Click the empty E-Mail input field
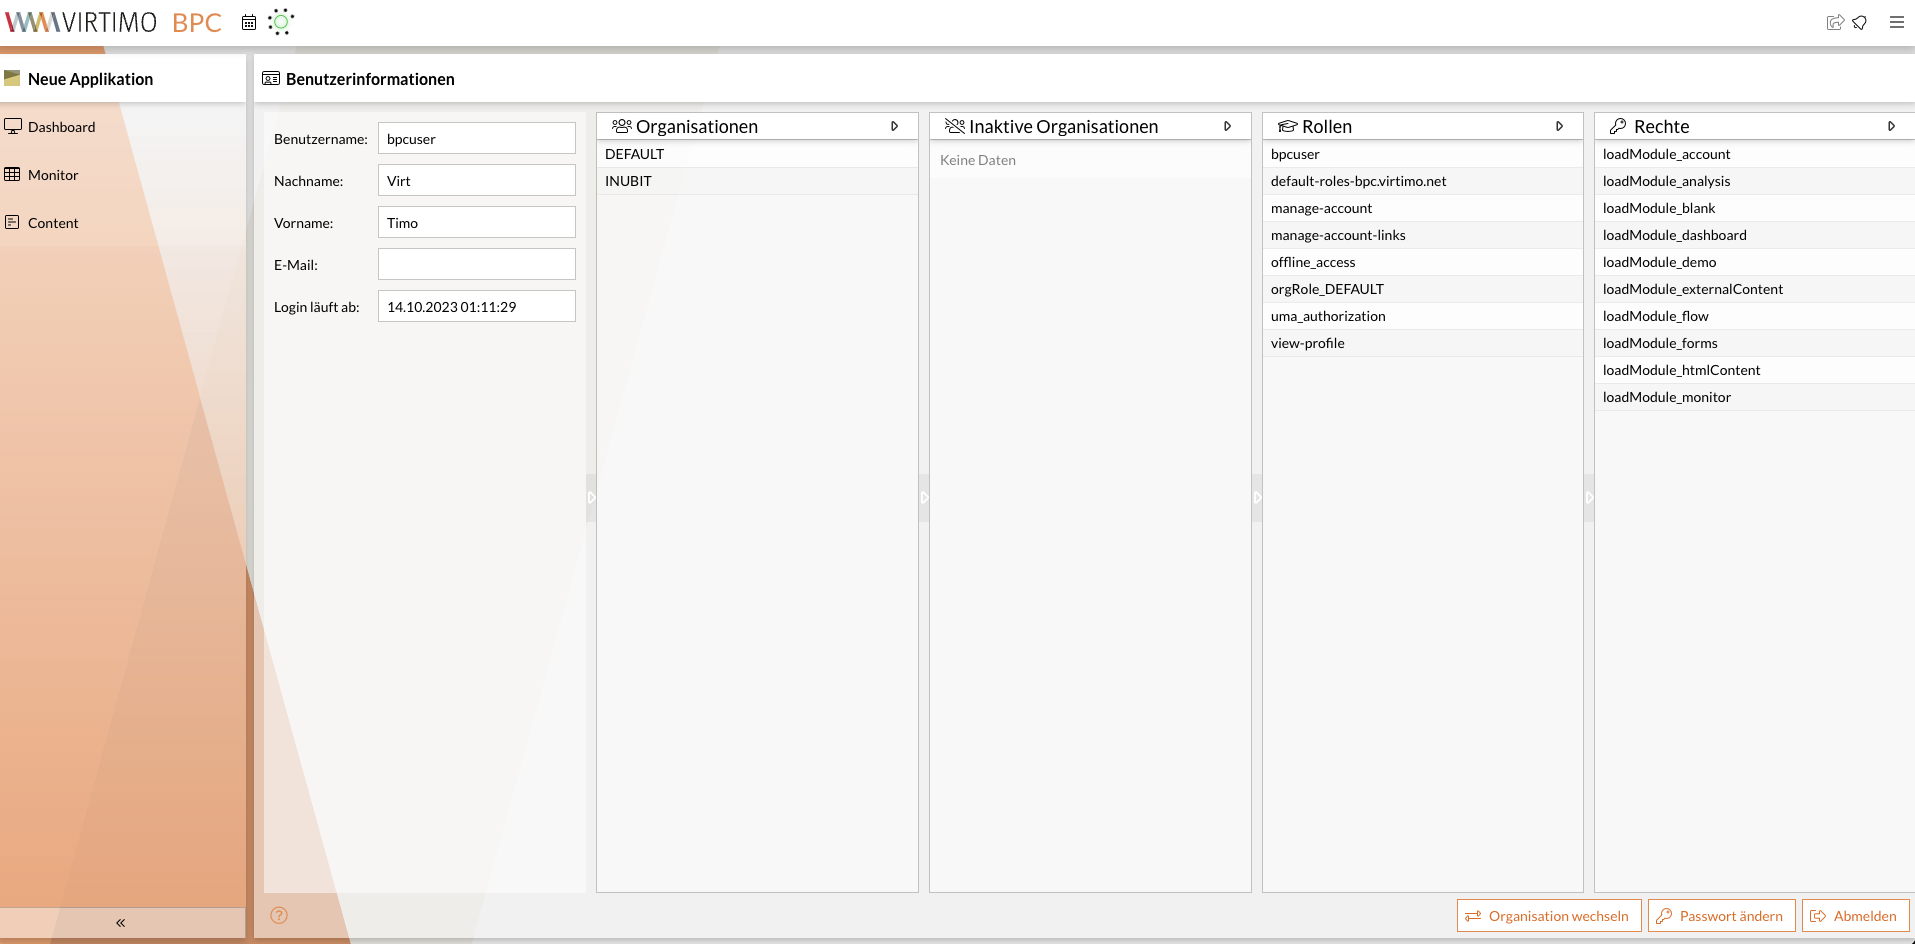1915x944 pixels. tap(477, 265)
